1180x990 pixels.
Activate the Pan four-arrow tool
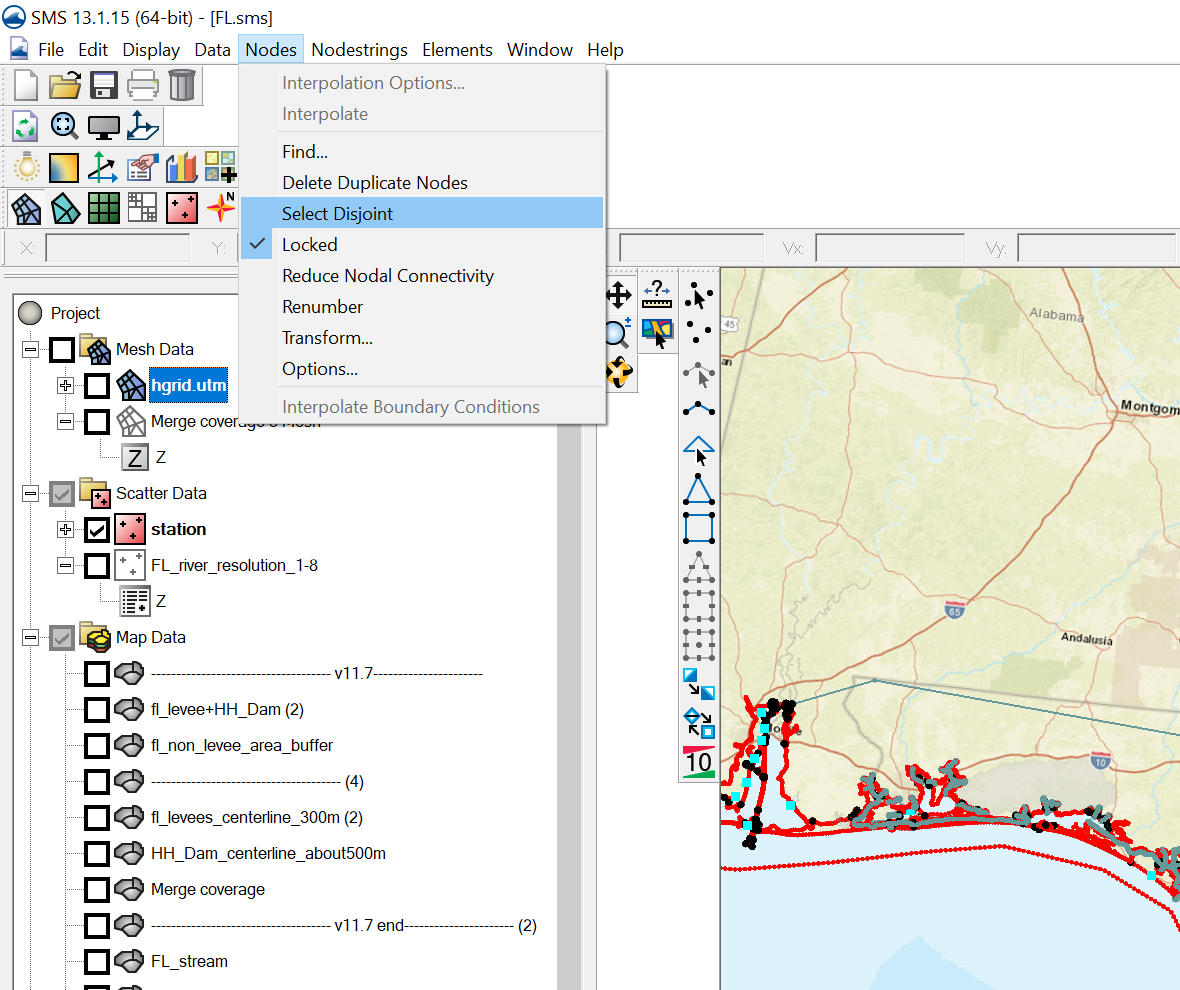[619, 294]
